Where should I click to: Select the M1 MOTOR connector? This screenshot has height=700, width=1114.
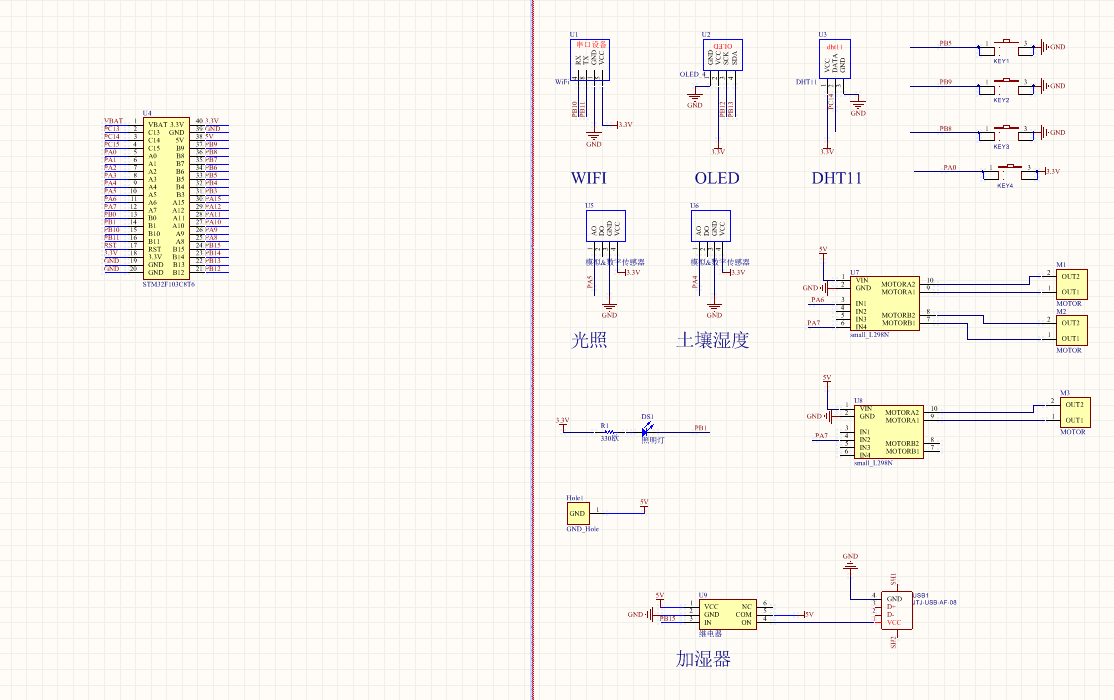(1071, 284)
